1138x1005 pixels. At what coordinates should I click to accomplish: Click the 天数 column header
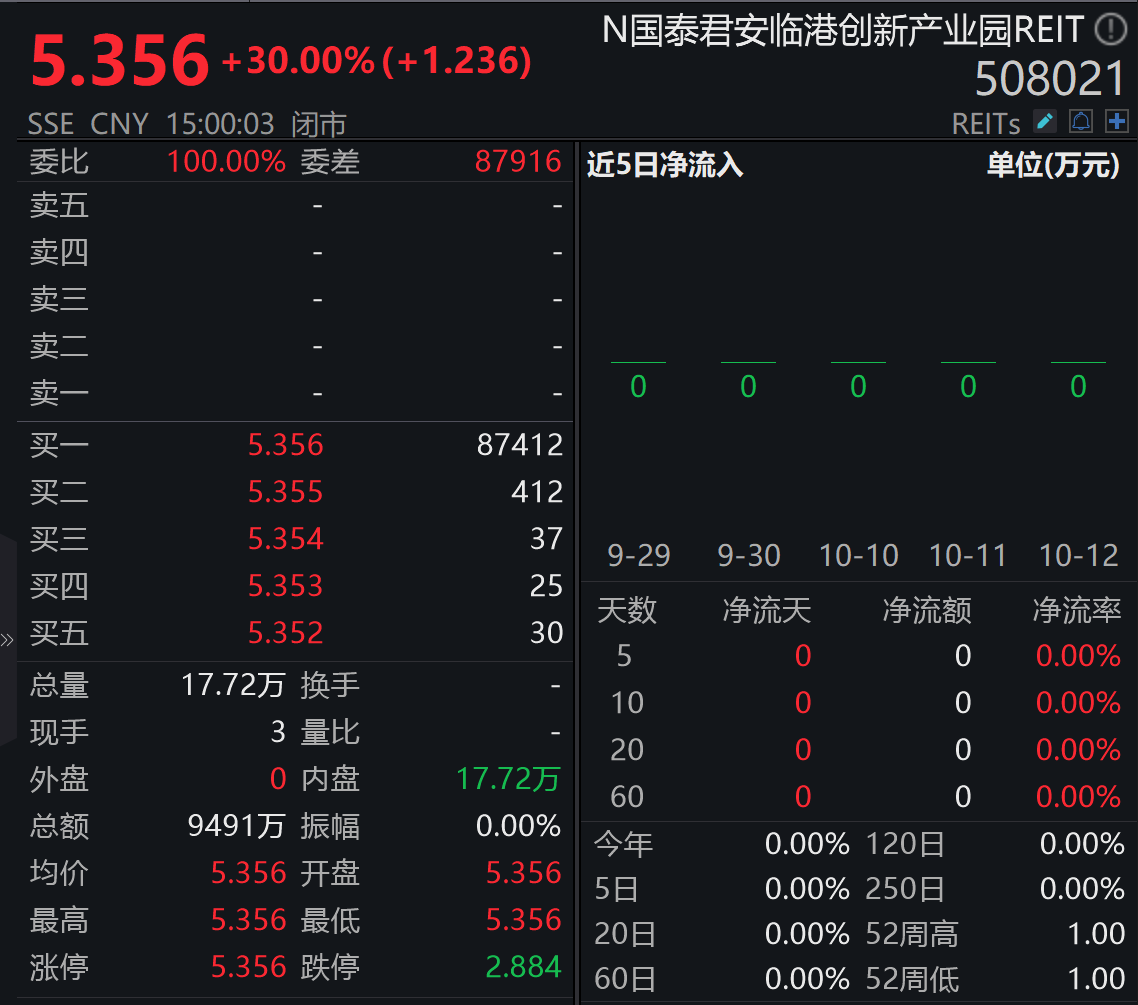click(x=626, y=610)
